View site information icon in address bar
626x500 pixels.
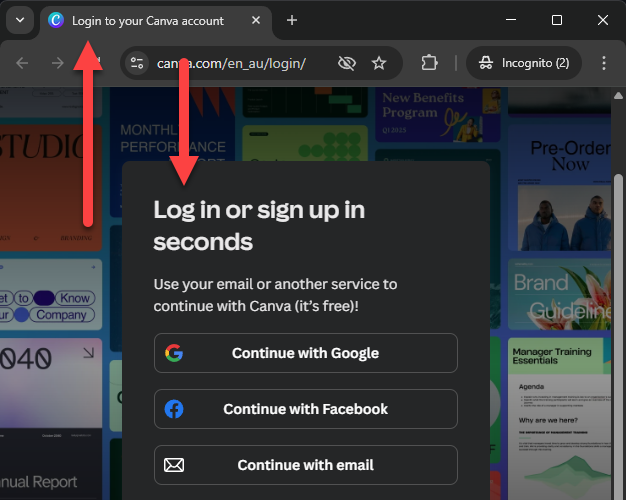click(138, 63)
